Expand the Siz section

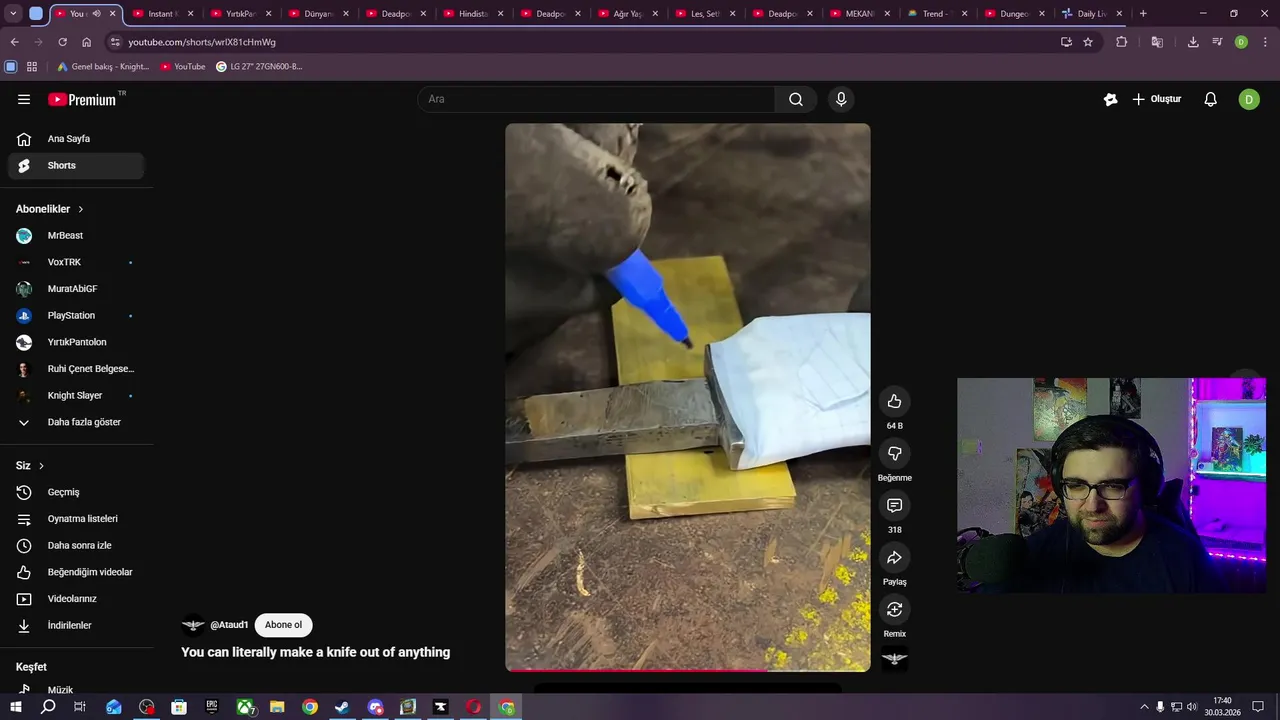(30, 466)
